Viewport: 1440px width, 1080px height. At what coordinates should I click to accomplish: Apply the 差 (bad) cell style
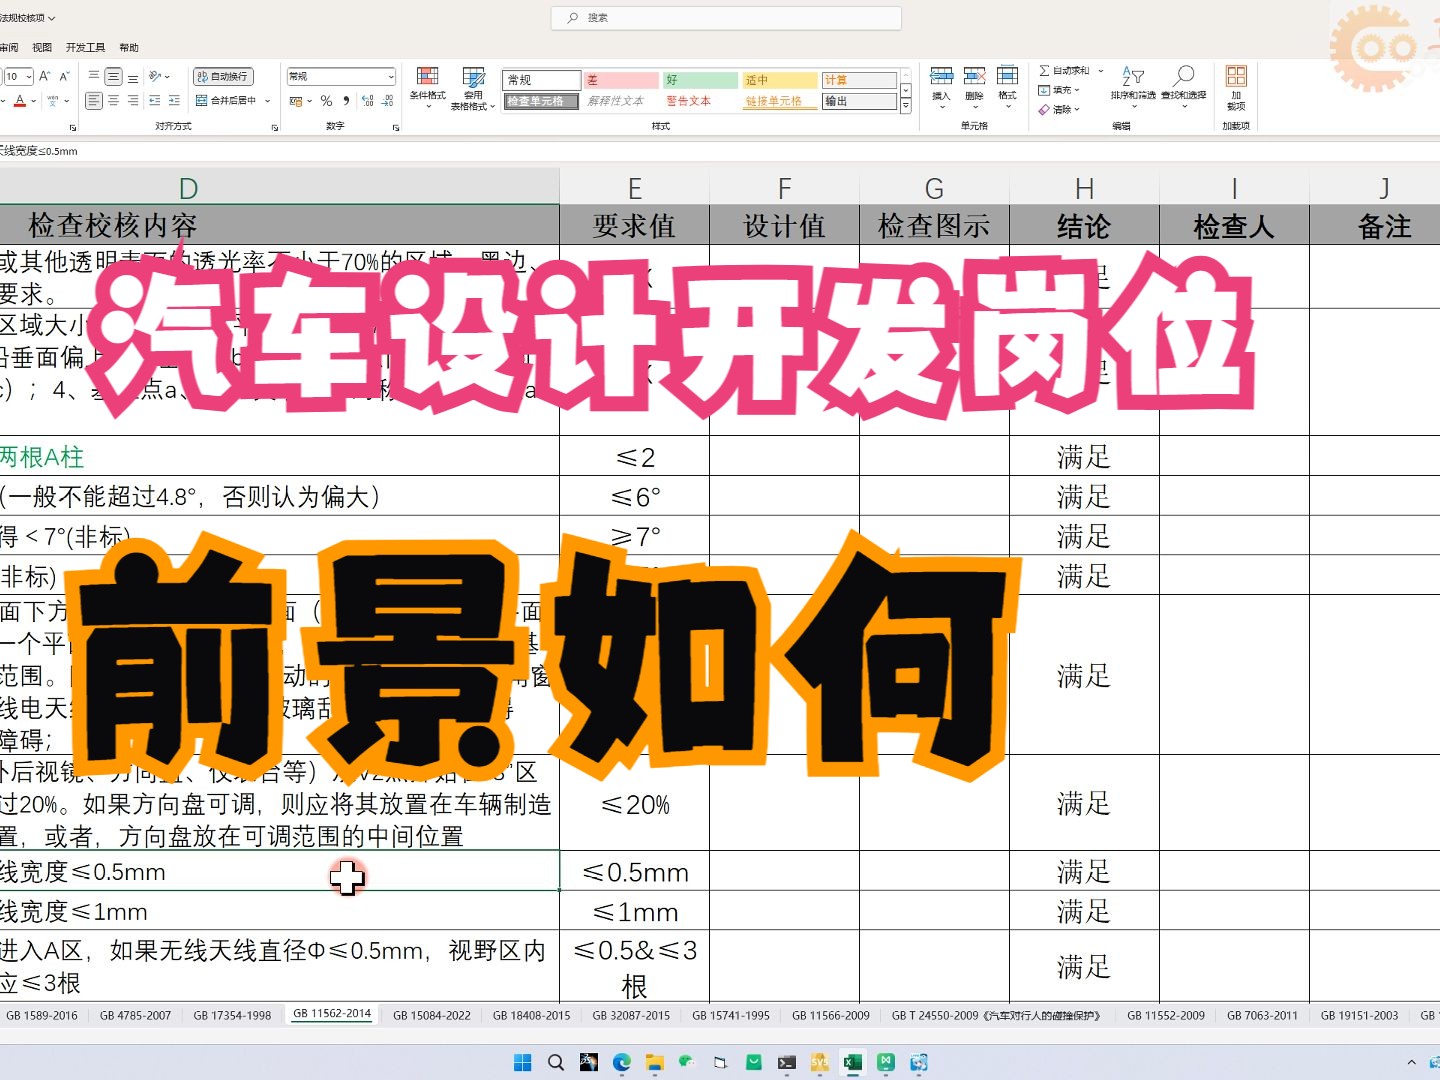[621, 80]
